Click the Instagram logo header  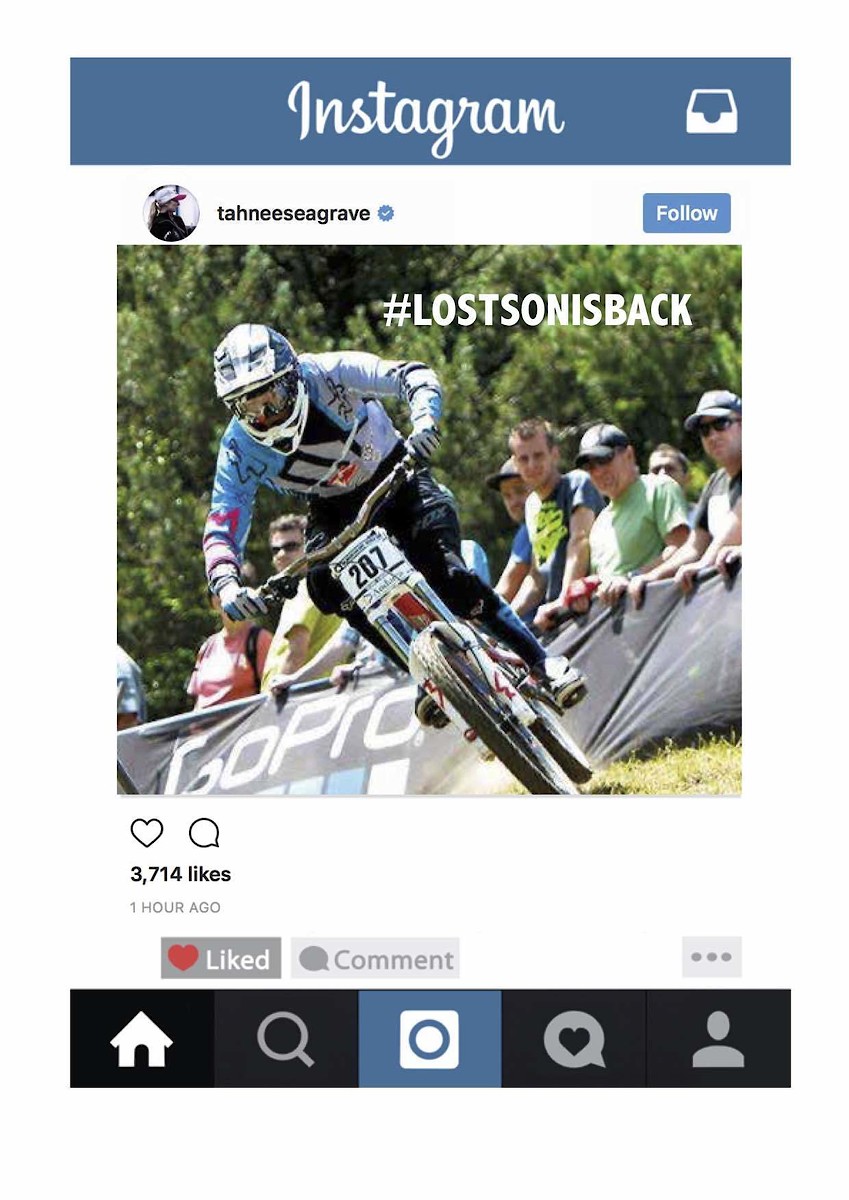click(x=426, y=112)
